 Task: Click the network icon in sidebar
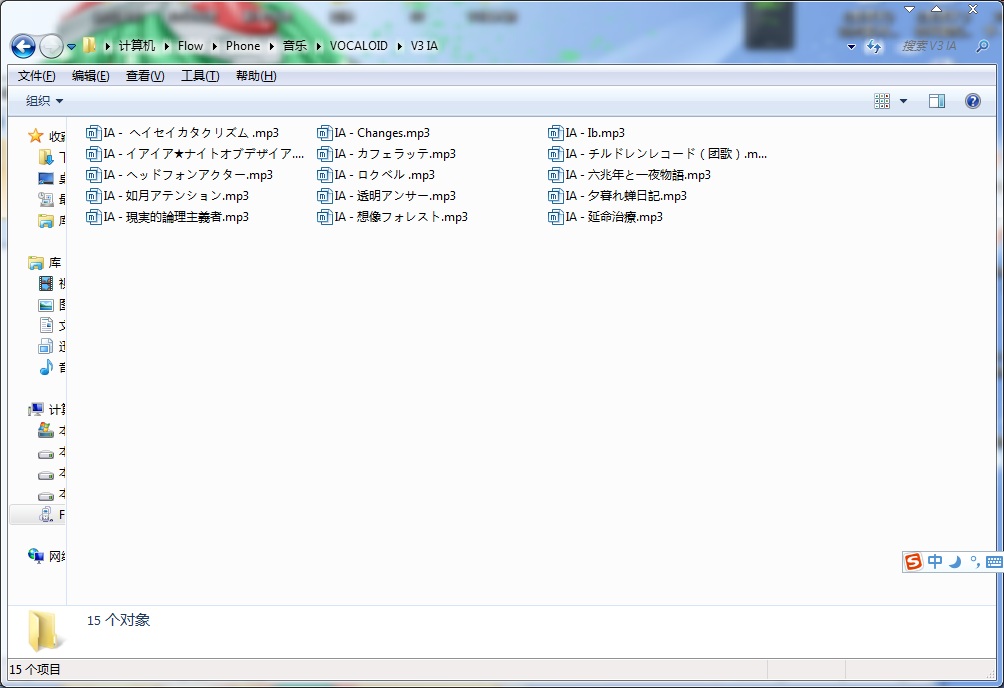tap(36, 556)
